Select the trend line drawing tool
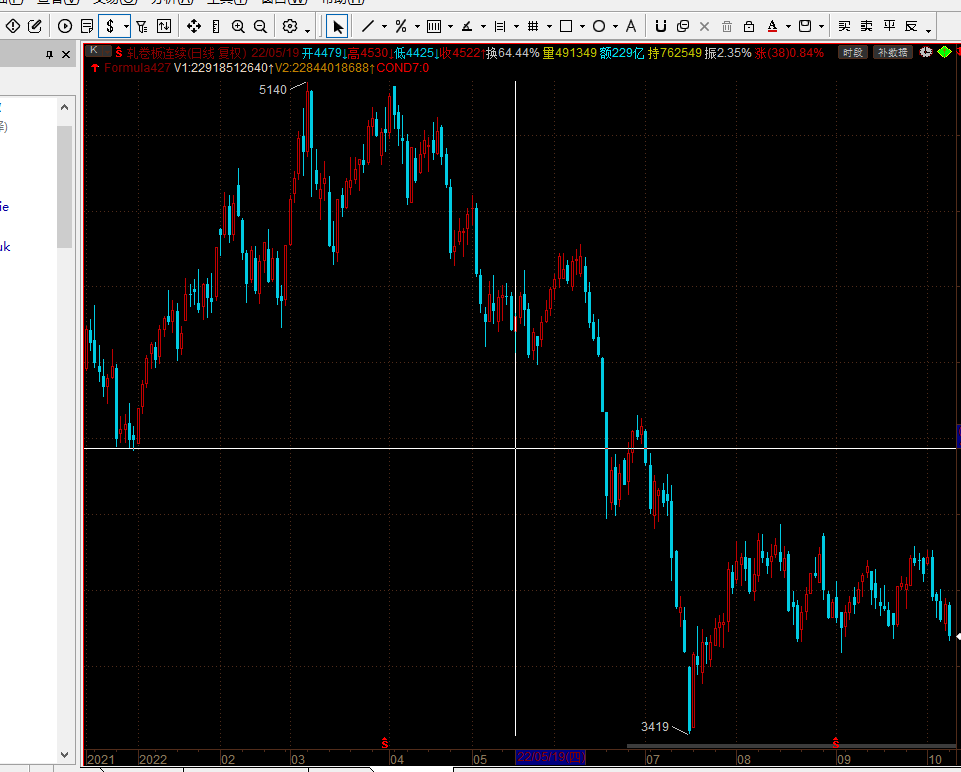The width and height of the screenshot is (961, 772). [x=368, y=26]
